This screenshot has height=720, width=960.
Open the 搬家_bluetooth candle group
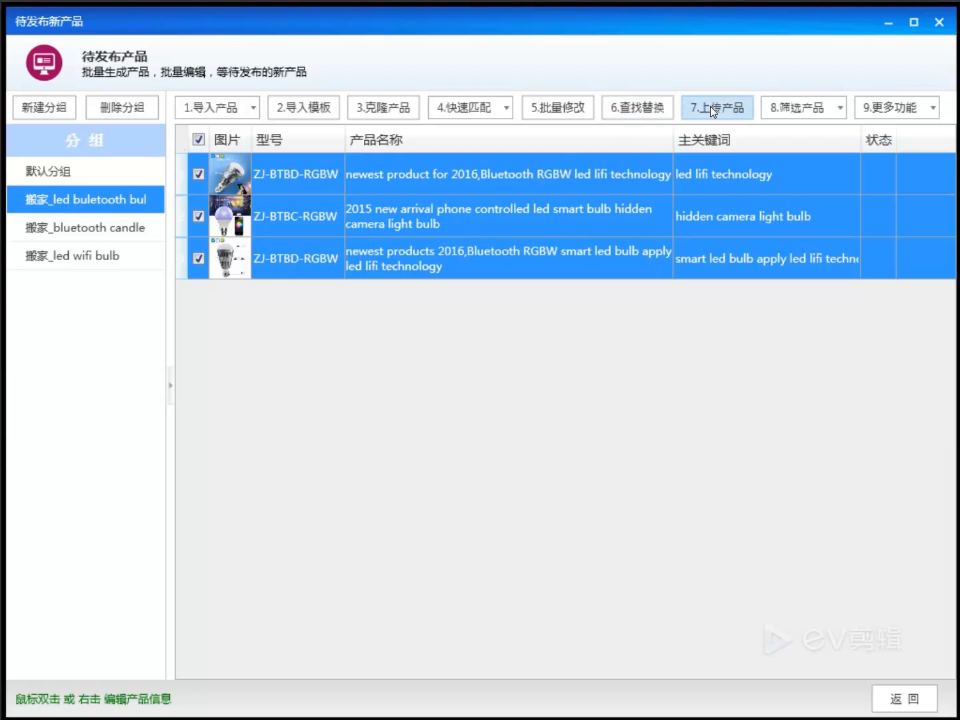pos(86,228)
